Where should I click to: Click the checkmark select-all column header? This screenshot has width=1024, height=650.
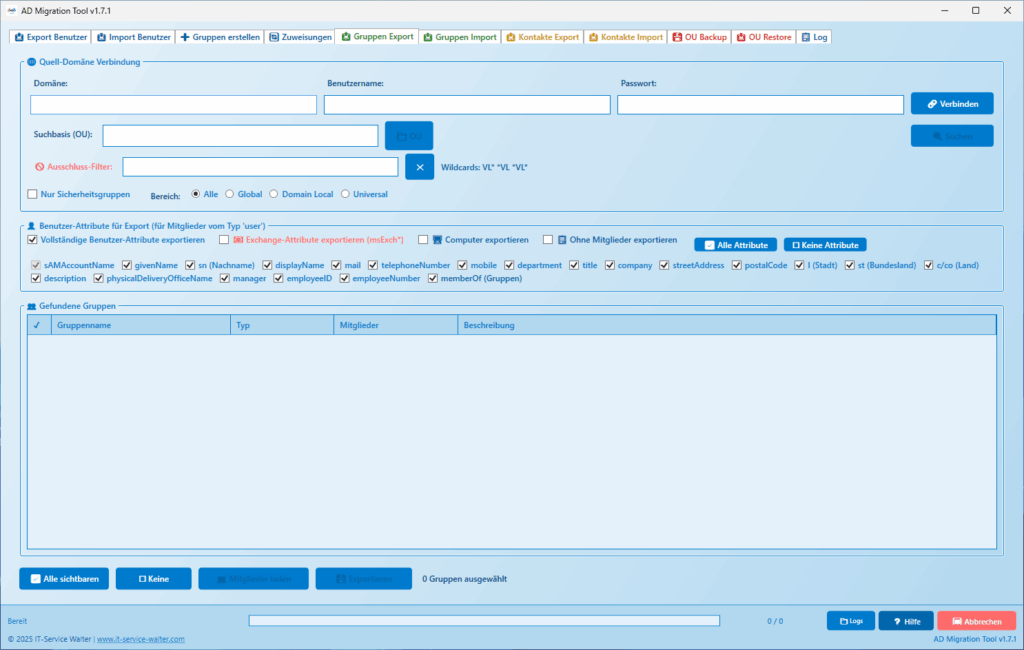point(37,325)
